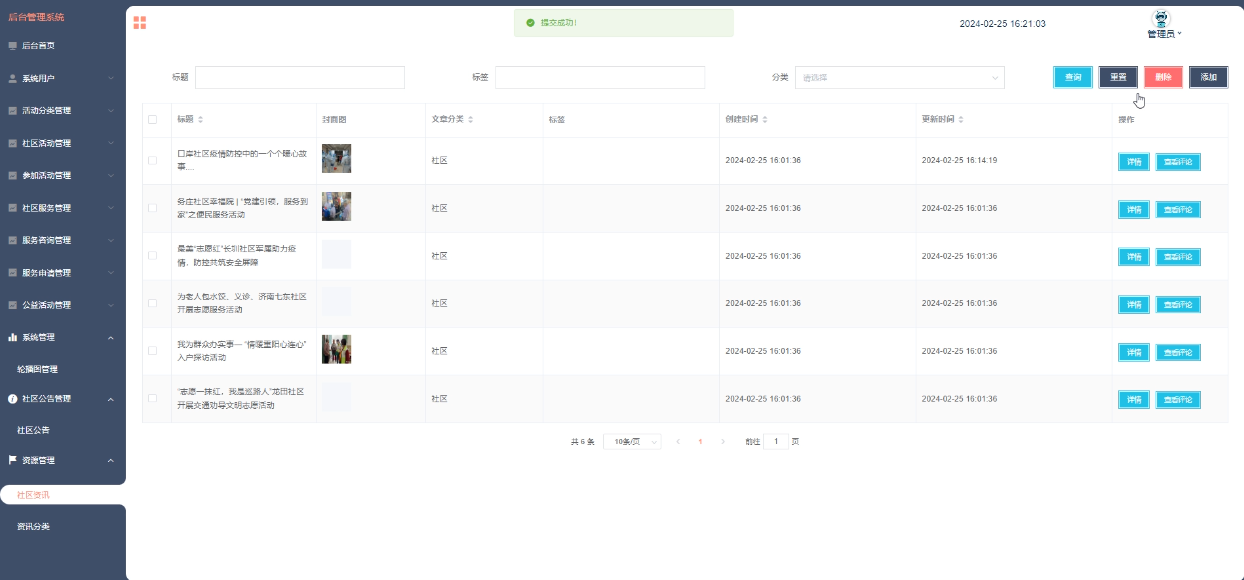Click bar chart icon beside 系统管理
The height and width of the screenshot is (580, 1244).
(x=13, y=337)
